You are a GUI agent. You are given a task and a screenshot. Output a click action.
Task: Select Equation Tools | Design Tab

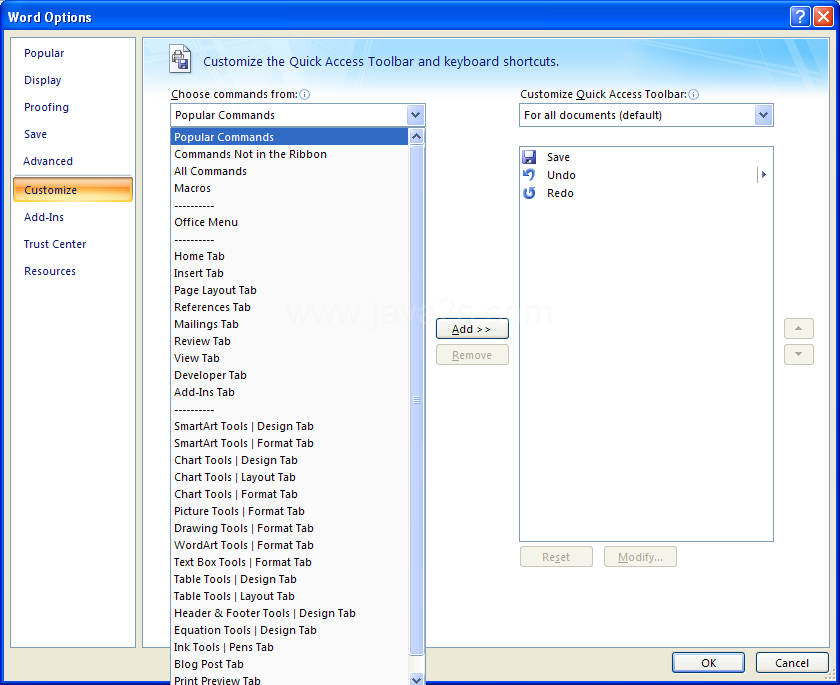[289, 630]
